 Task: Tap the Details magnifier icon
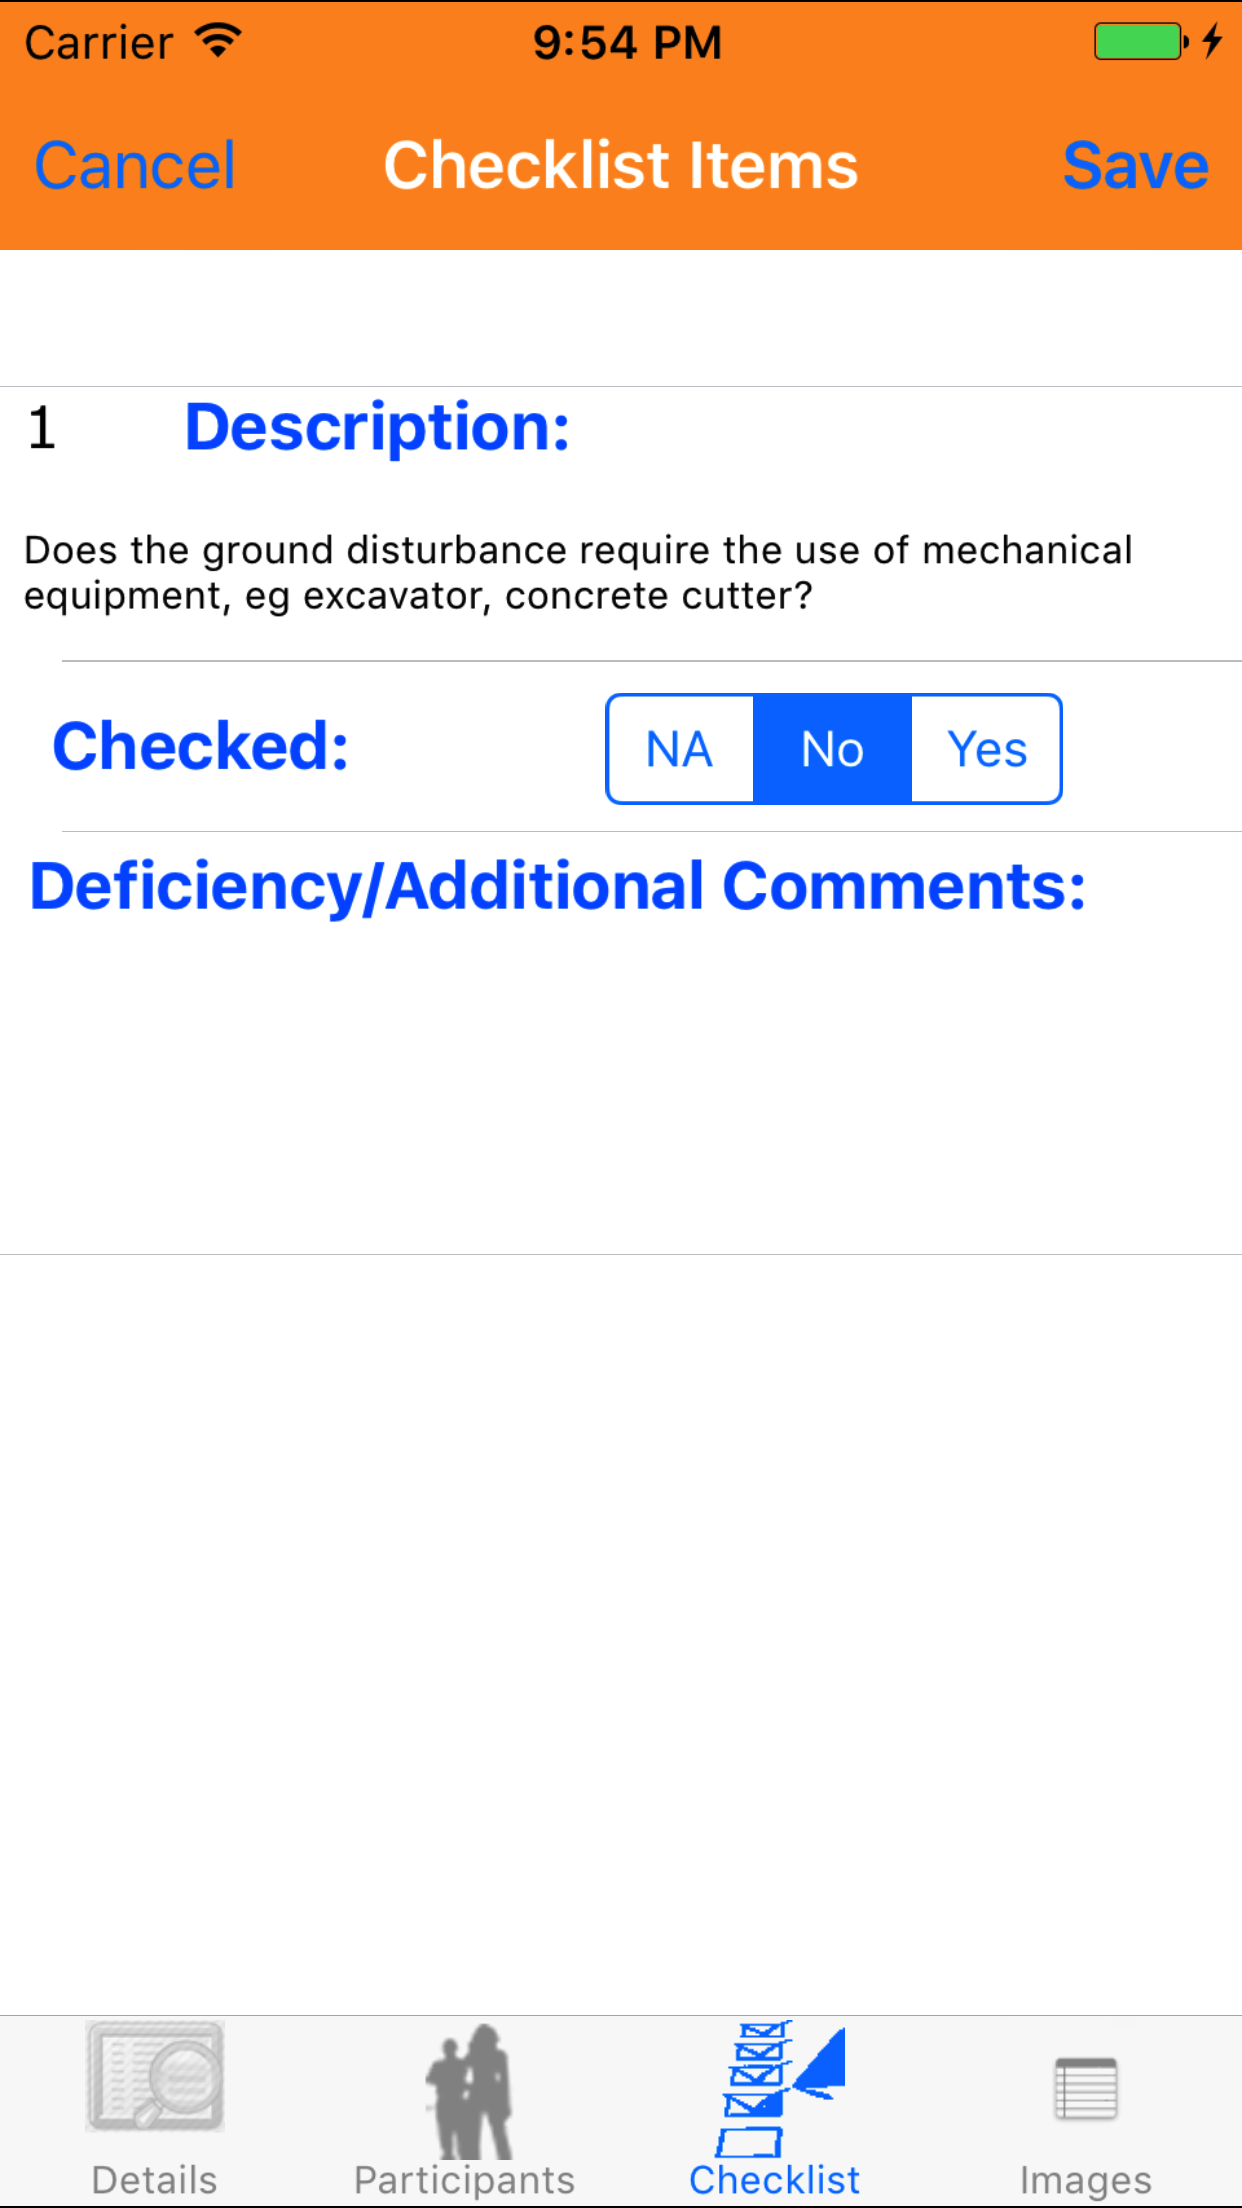[155, 2076]
